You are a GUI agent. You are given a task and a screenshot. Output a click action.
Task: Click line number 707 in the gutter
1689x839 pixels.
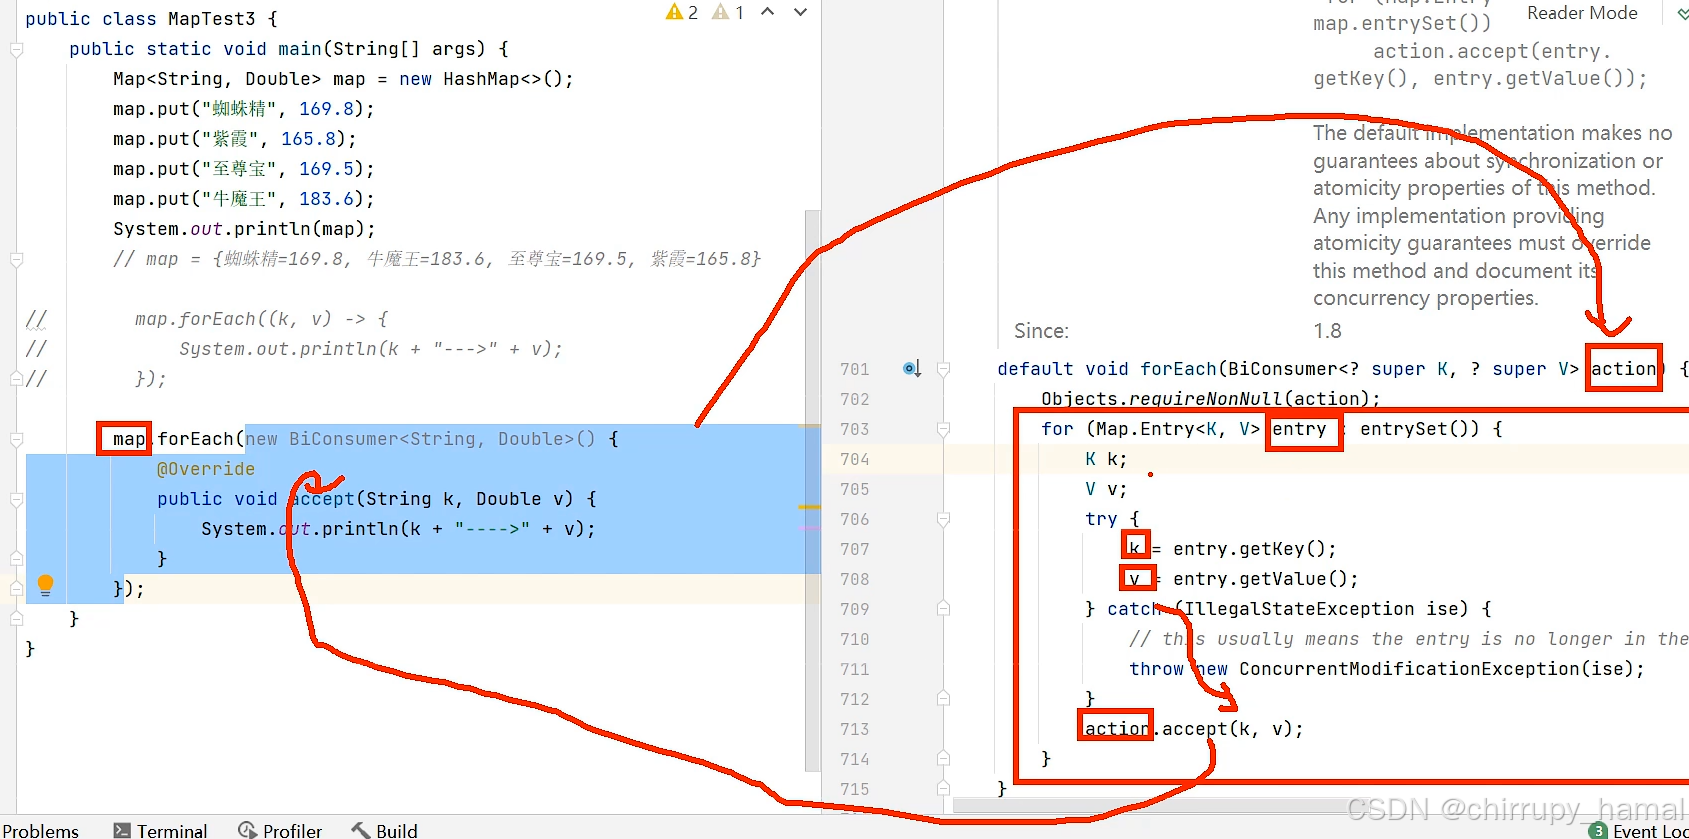[x=855, y=549]
